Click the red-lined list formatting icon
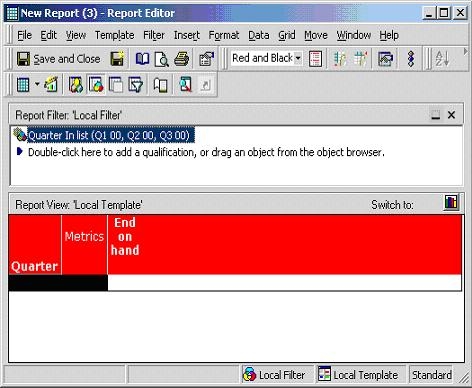 tap(315, 59)
